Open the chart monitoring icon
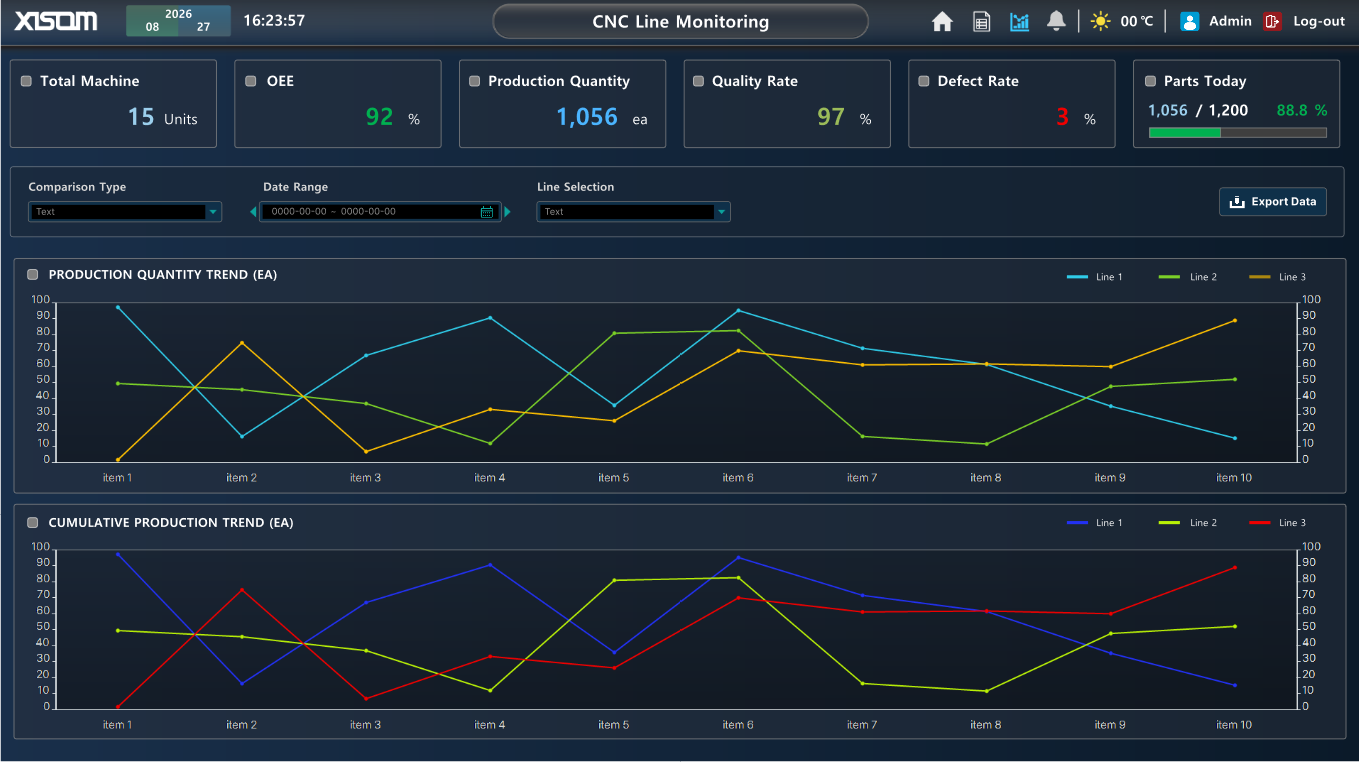1359x762 pixels. [1019, 21]
